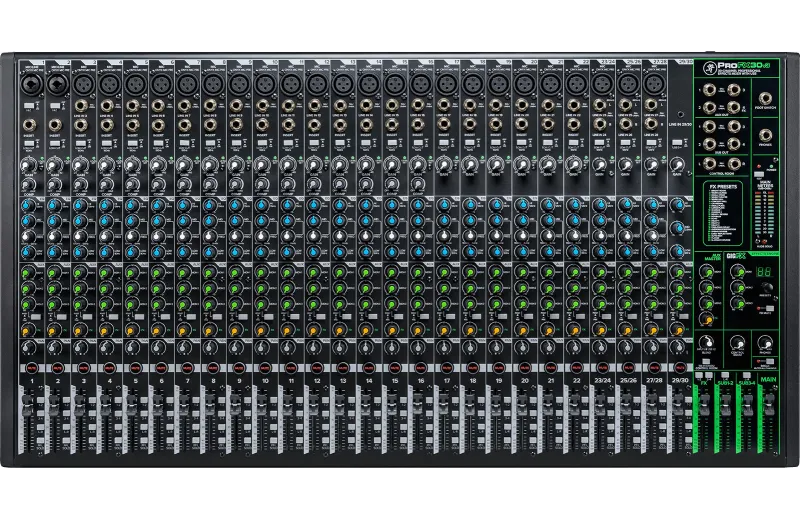Click the Aux Out 1 jack

point(709,90)
